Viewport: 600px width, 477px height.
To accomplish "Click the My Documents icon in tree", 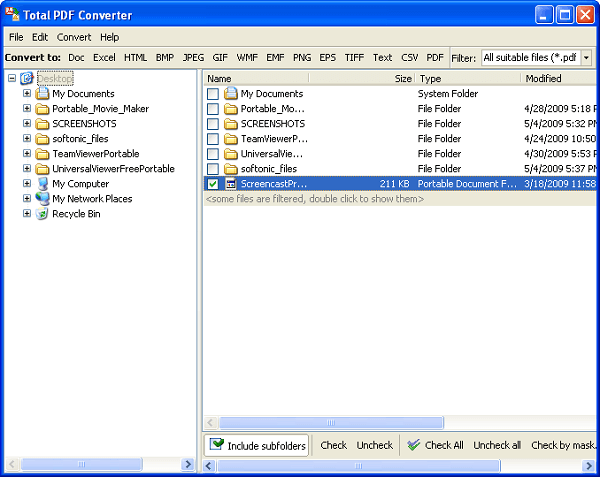I will pos(42,93).
